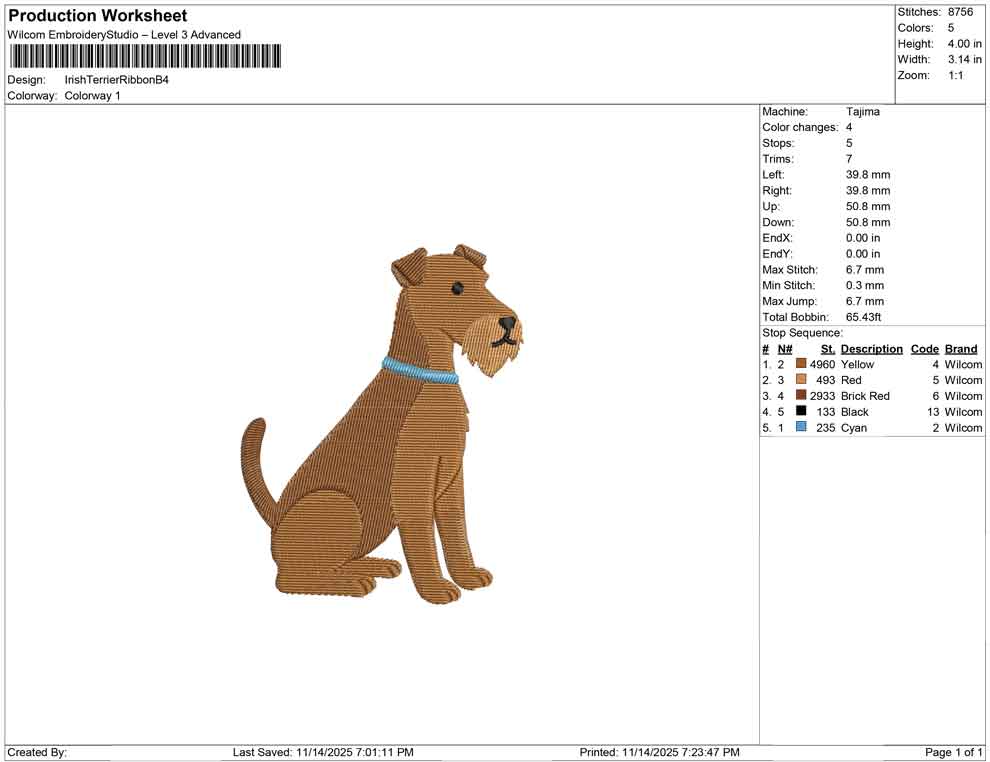Click the Production Worksheet title
Screen dimensions: 990x762
(96, 15)
